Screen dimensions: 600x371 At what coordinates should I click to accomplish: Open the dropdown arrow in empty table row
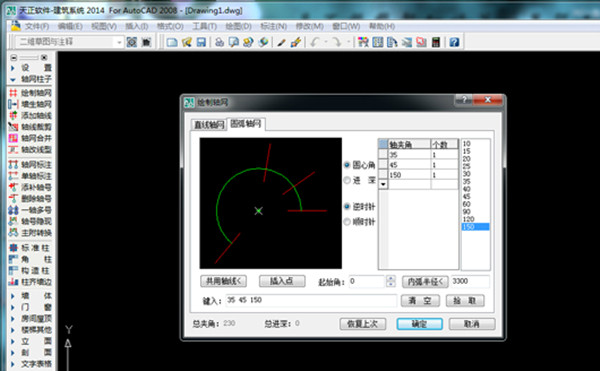tap(383, 184)
